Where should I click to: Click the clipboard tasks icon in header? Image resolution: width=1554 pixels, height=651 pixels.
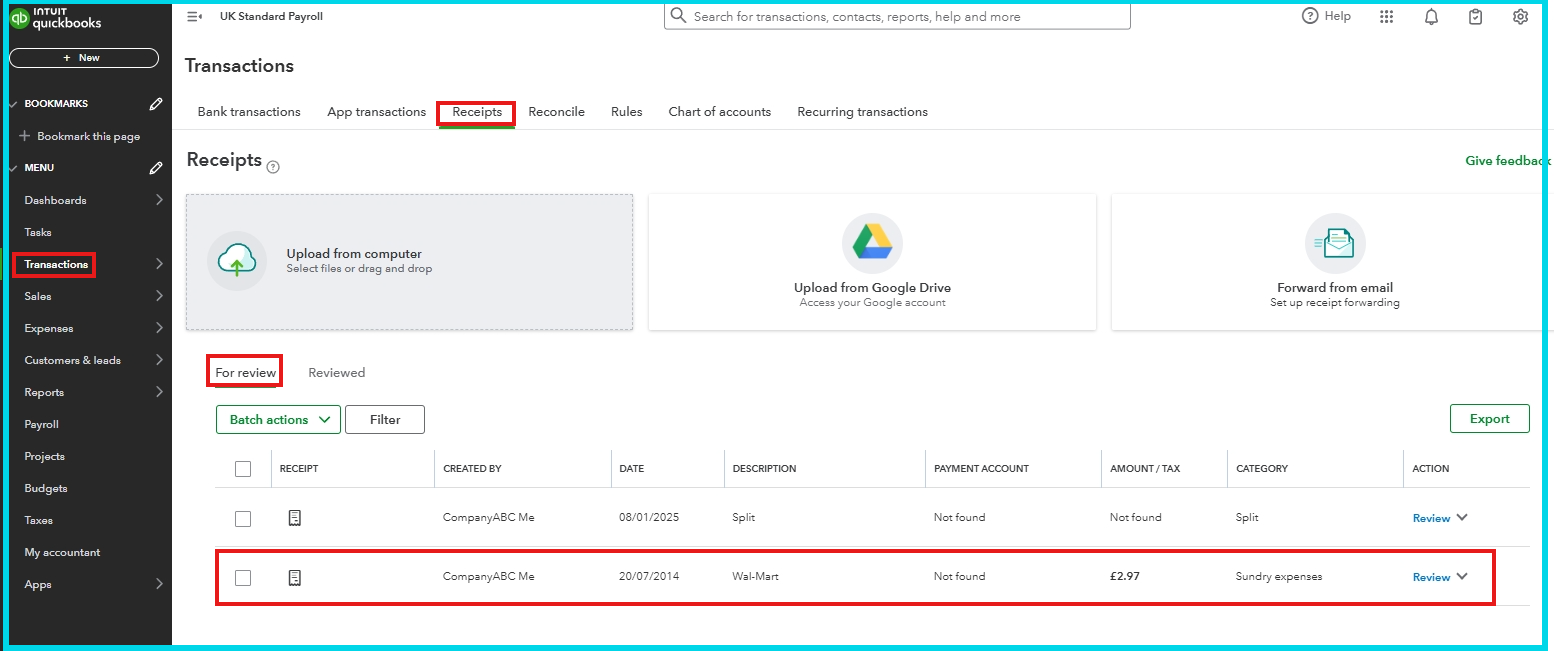click(1475, 17)
